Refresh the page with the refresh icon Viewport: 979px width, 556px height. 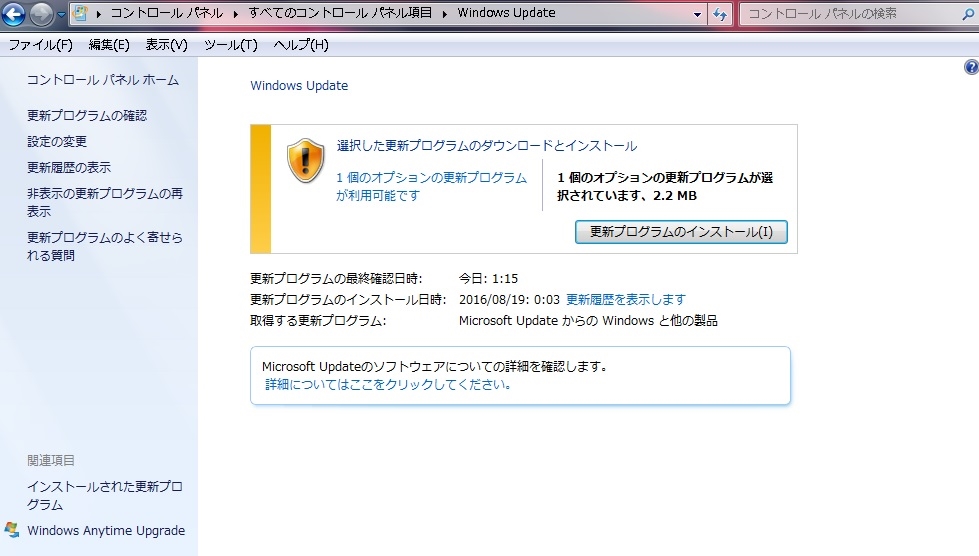coord(720,14)
